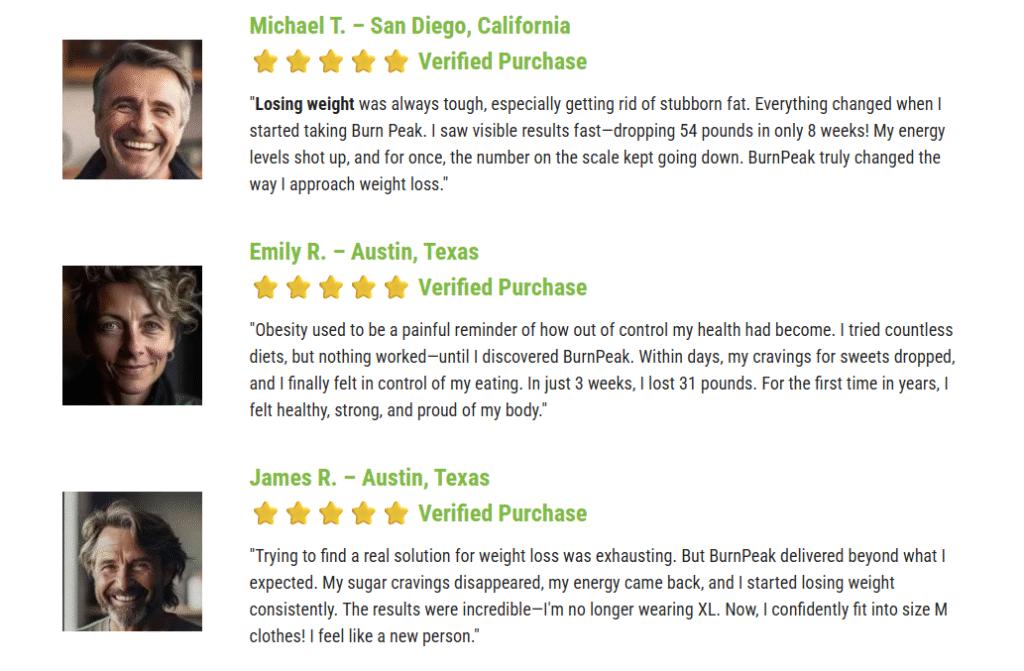
Task: Click the first star in Michael T.'s rating
Action: [265, 62]
